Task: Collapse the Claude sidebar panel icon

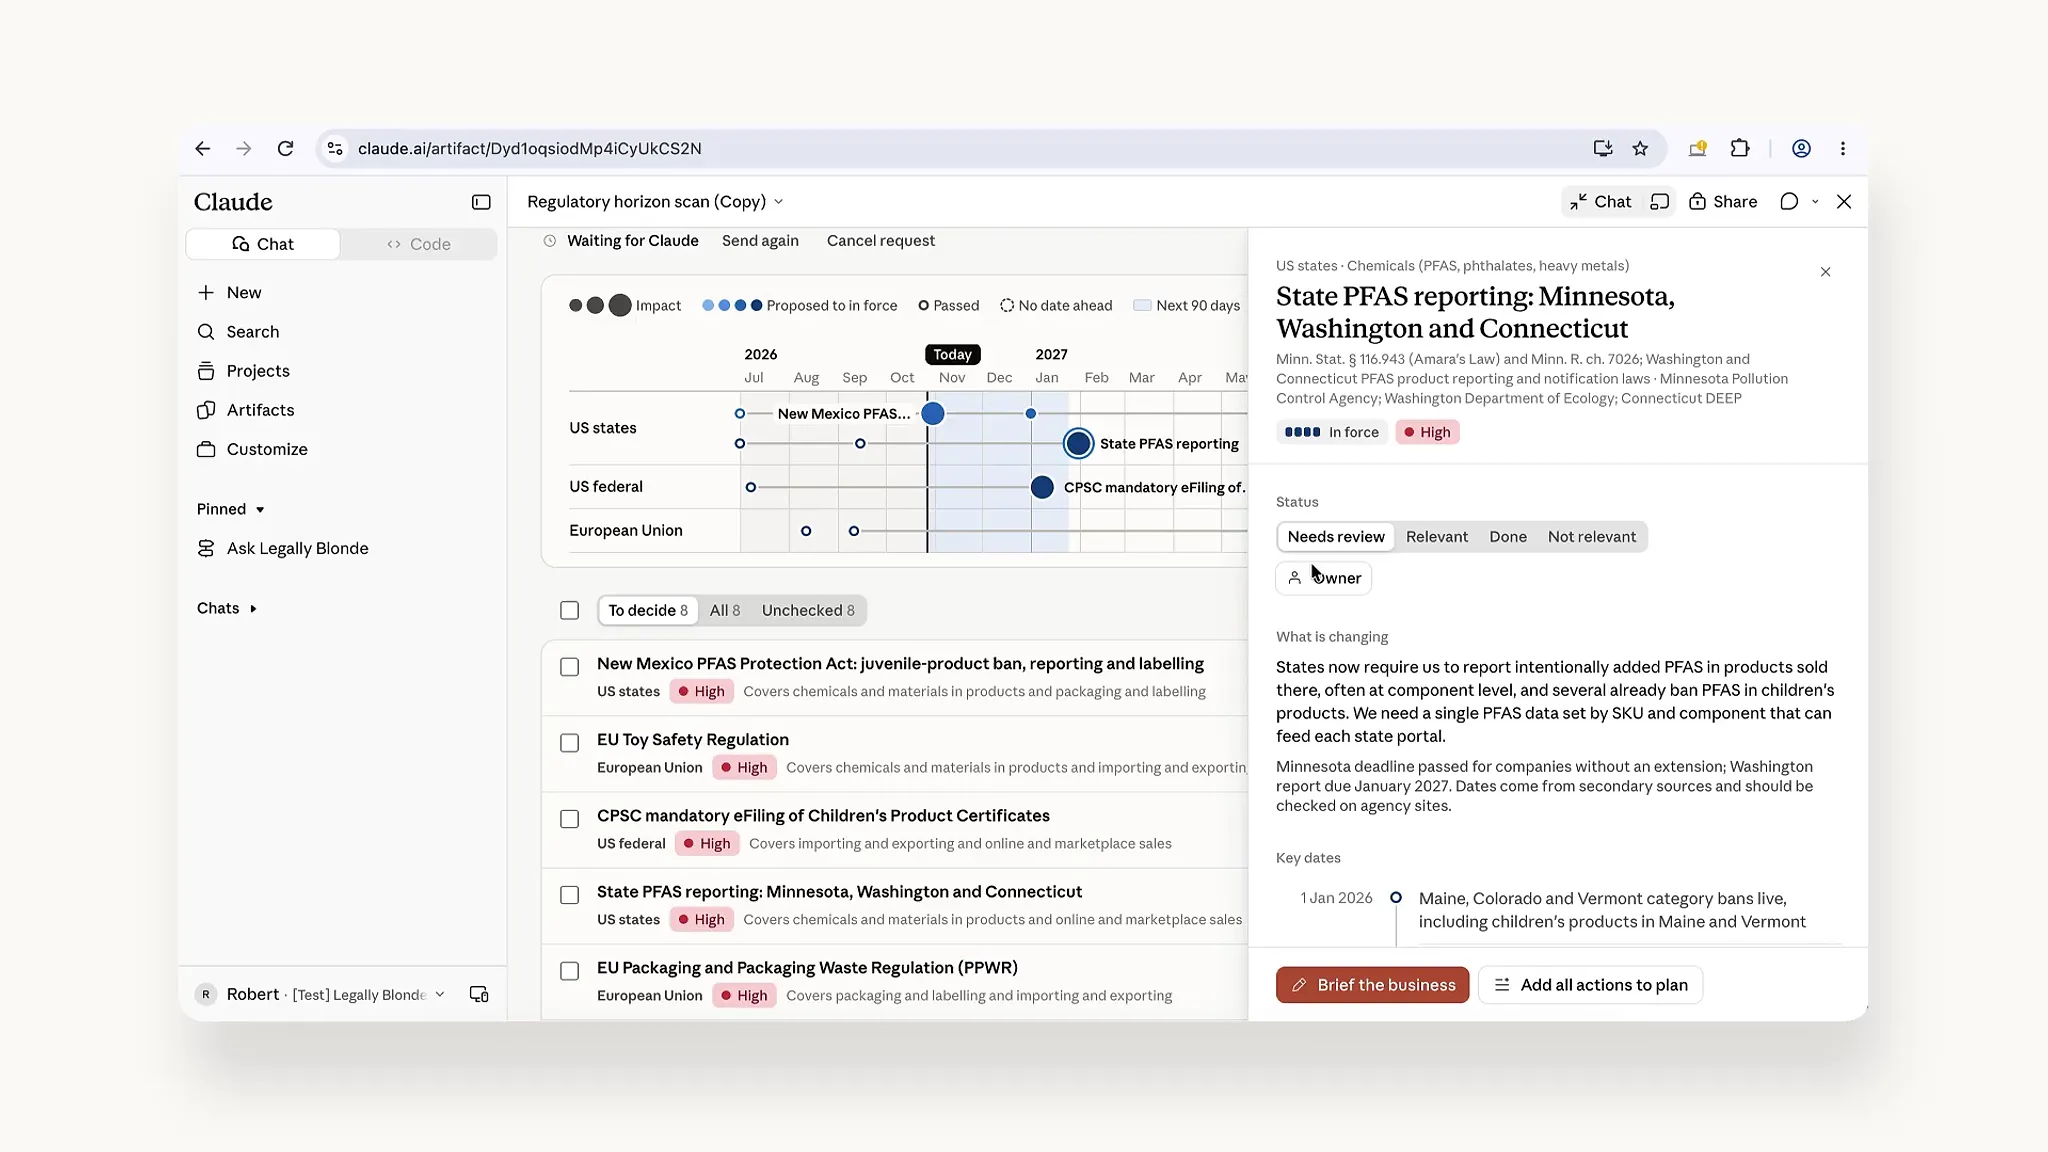Action: (481, 202)
